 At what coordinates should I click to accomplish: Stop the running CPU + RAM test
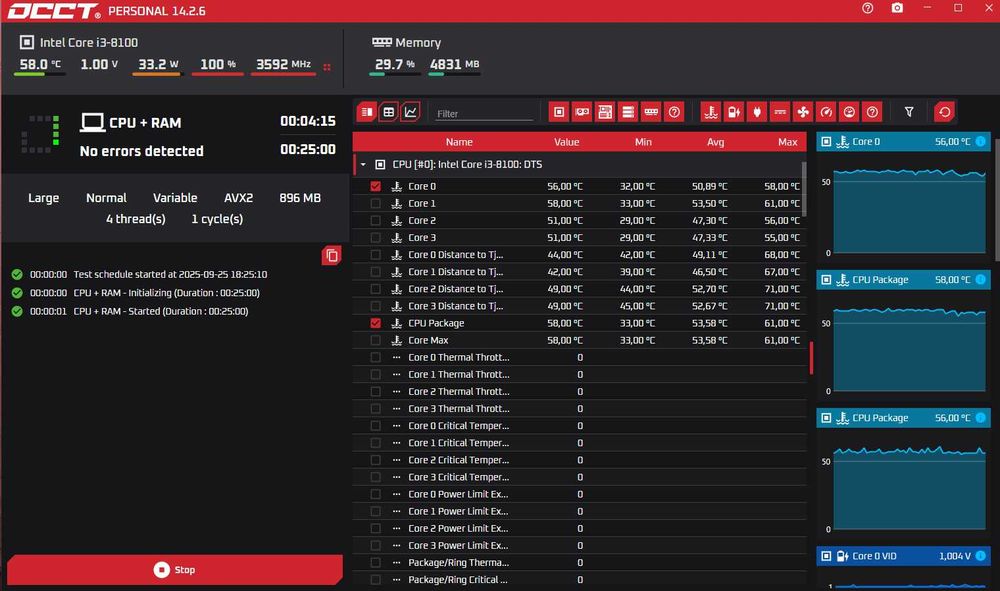175,569
